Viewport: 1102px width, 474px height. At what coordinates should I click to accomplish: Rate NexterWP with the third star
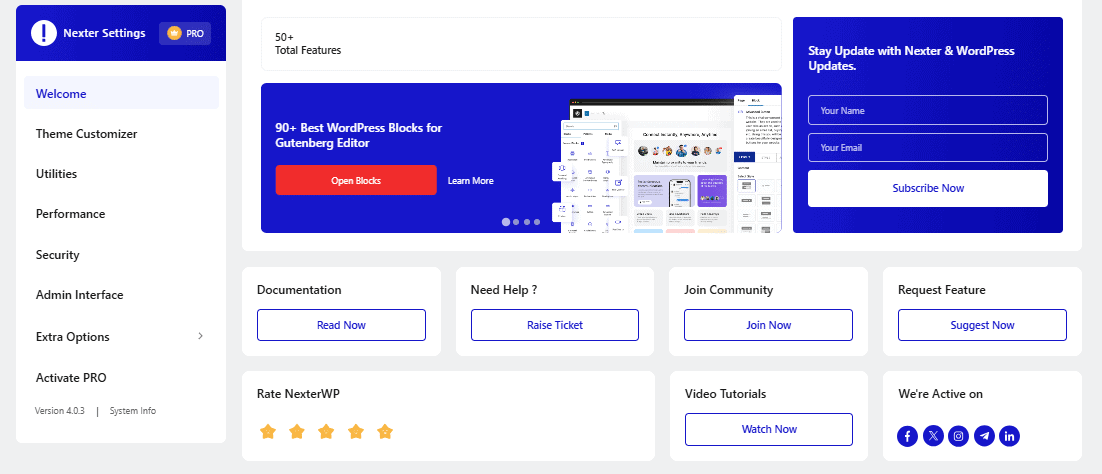point(326,431)
